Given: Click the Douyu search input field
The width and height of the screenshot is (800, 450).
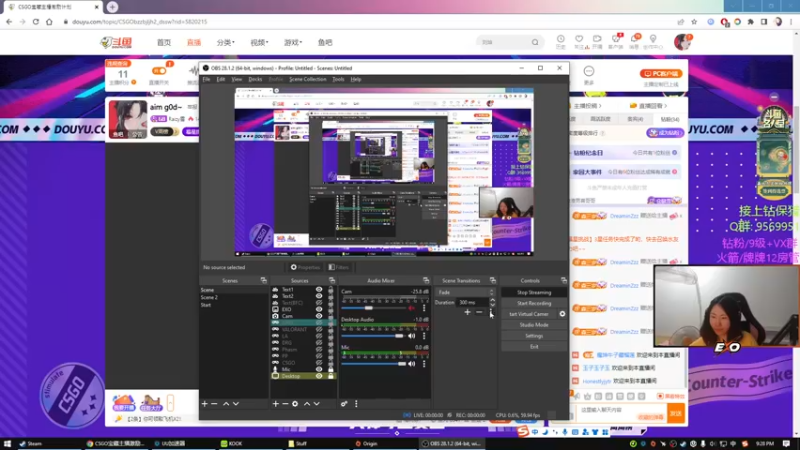Looking at the screenshot, I should [x=504, y=42].
